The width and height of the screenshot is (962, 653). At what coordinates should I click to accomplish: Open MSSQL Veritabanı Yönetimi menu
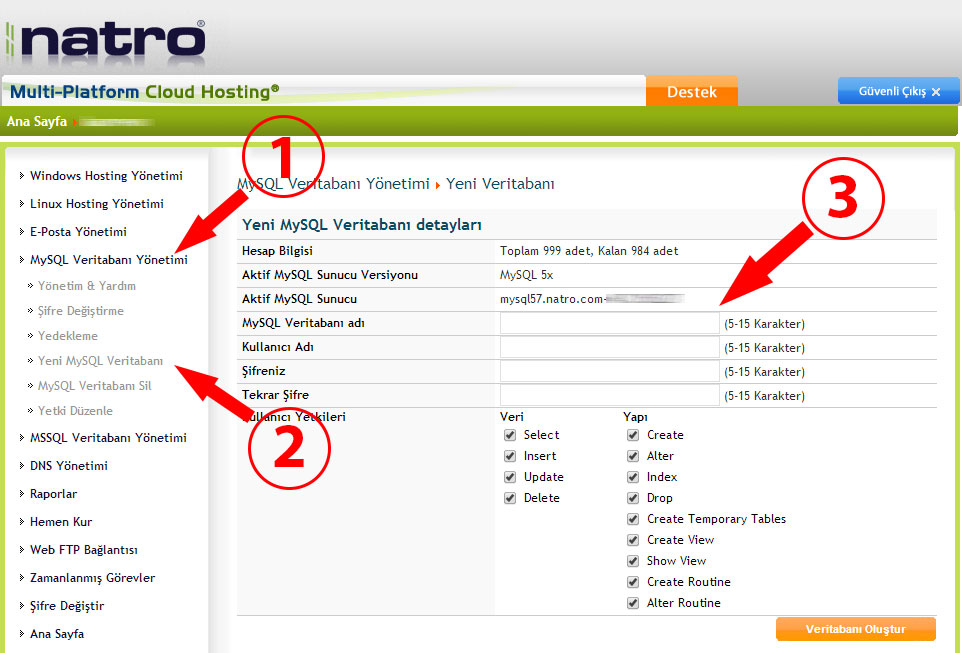point(108,438)
